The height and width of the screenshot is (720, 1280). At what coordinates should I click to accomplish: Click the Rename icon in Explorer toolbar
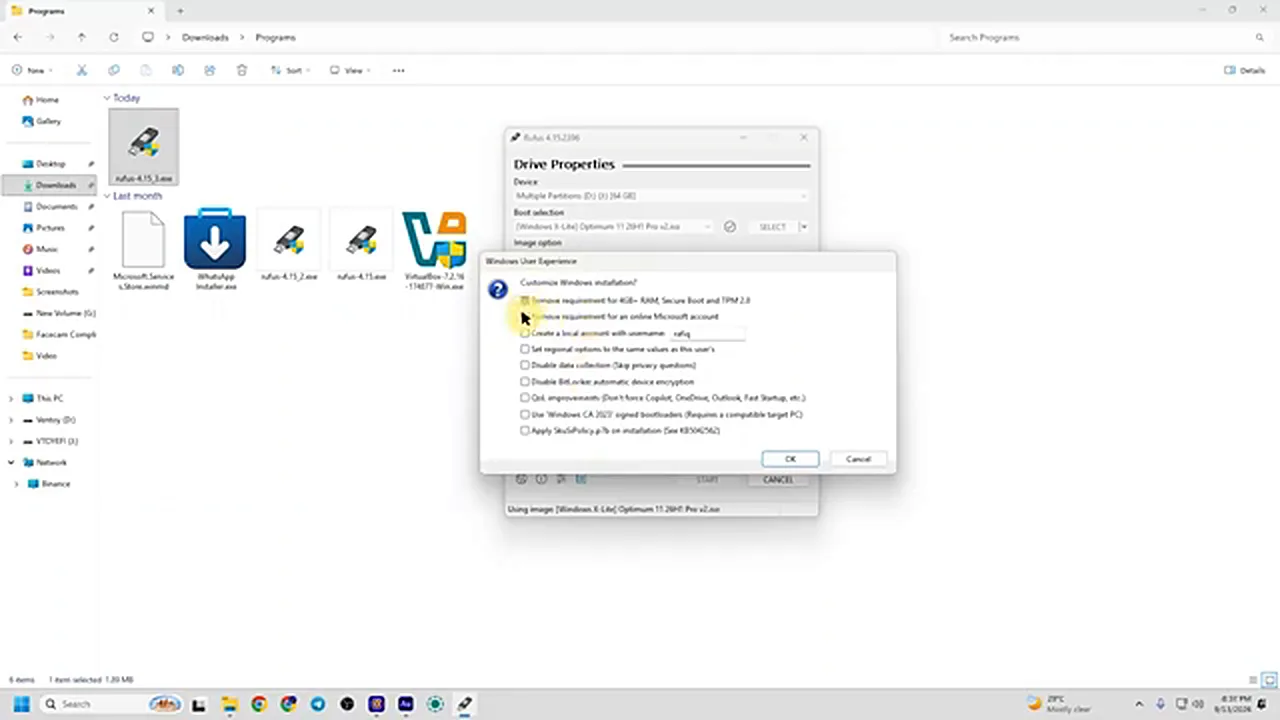pos(178,71)
